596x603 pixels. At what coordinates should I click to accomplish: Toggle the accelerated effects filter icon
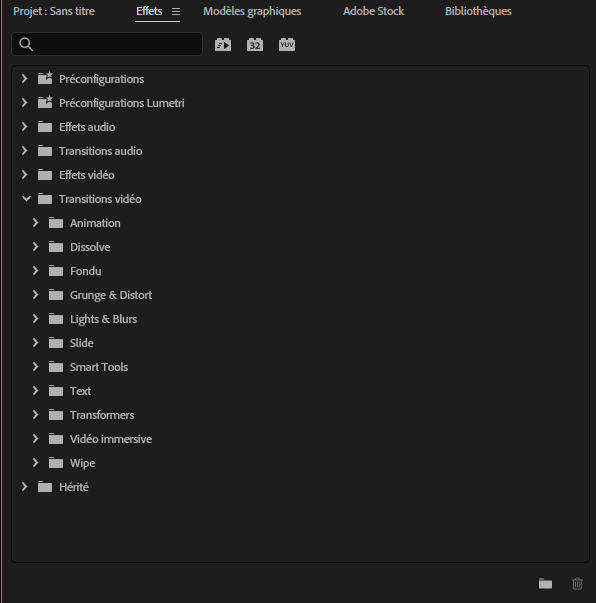click(x=223, y=45)
